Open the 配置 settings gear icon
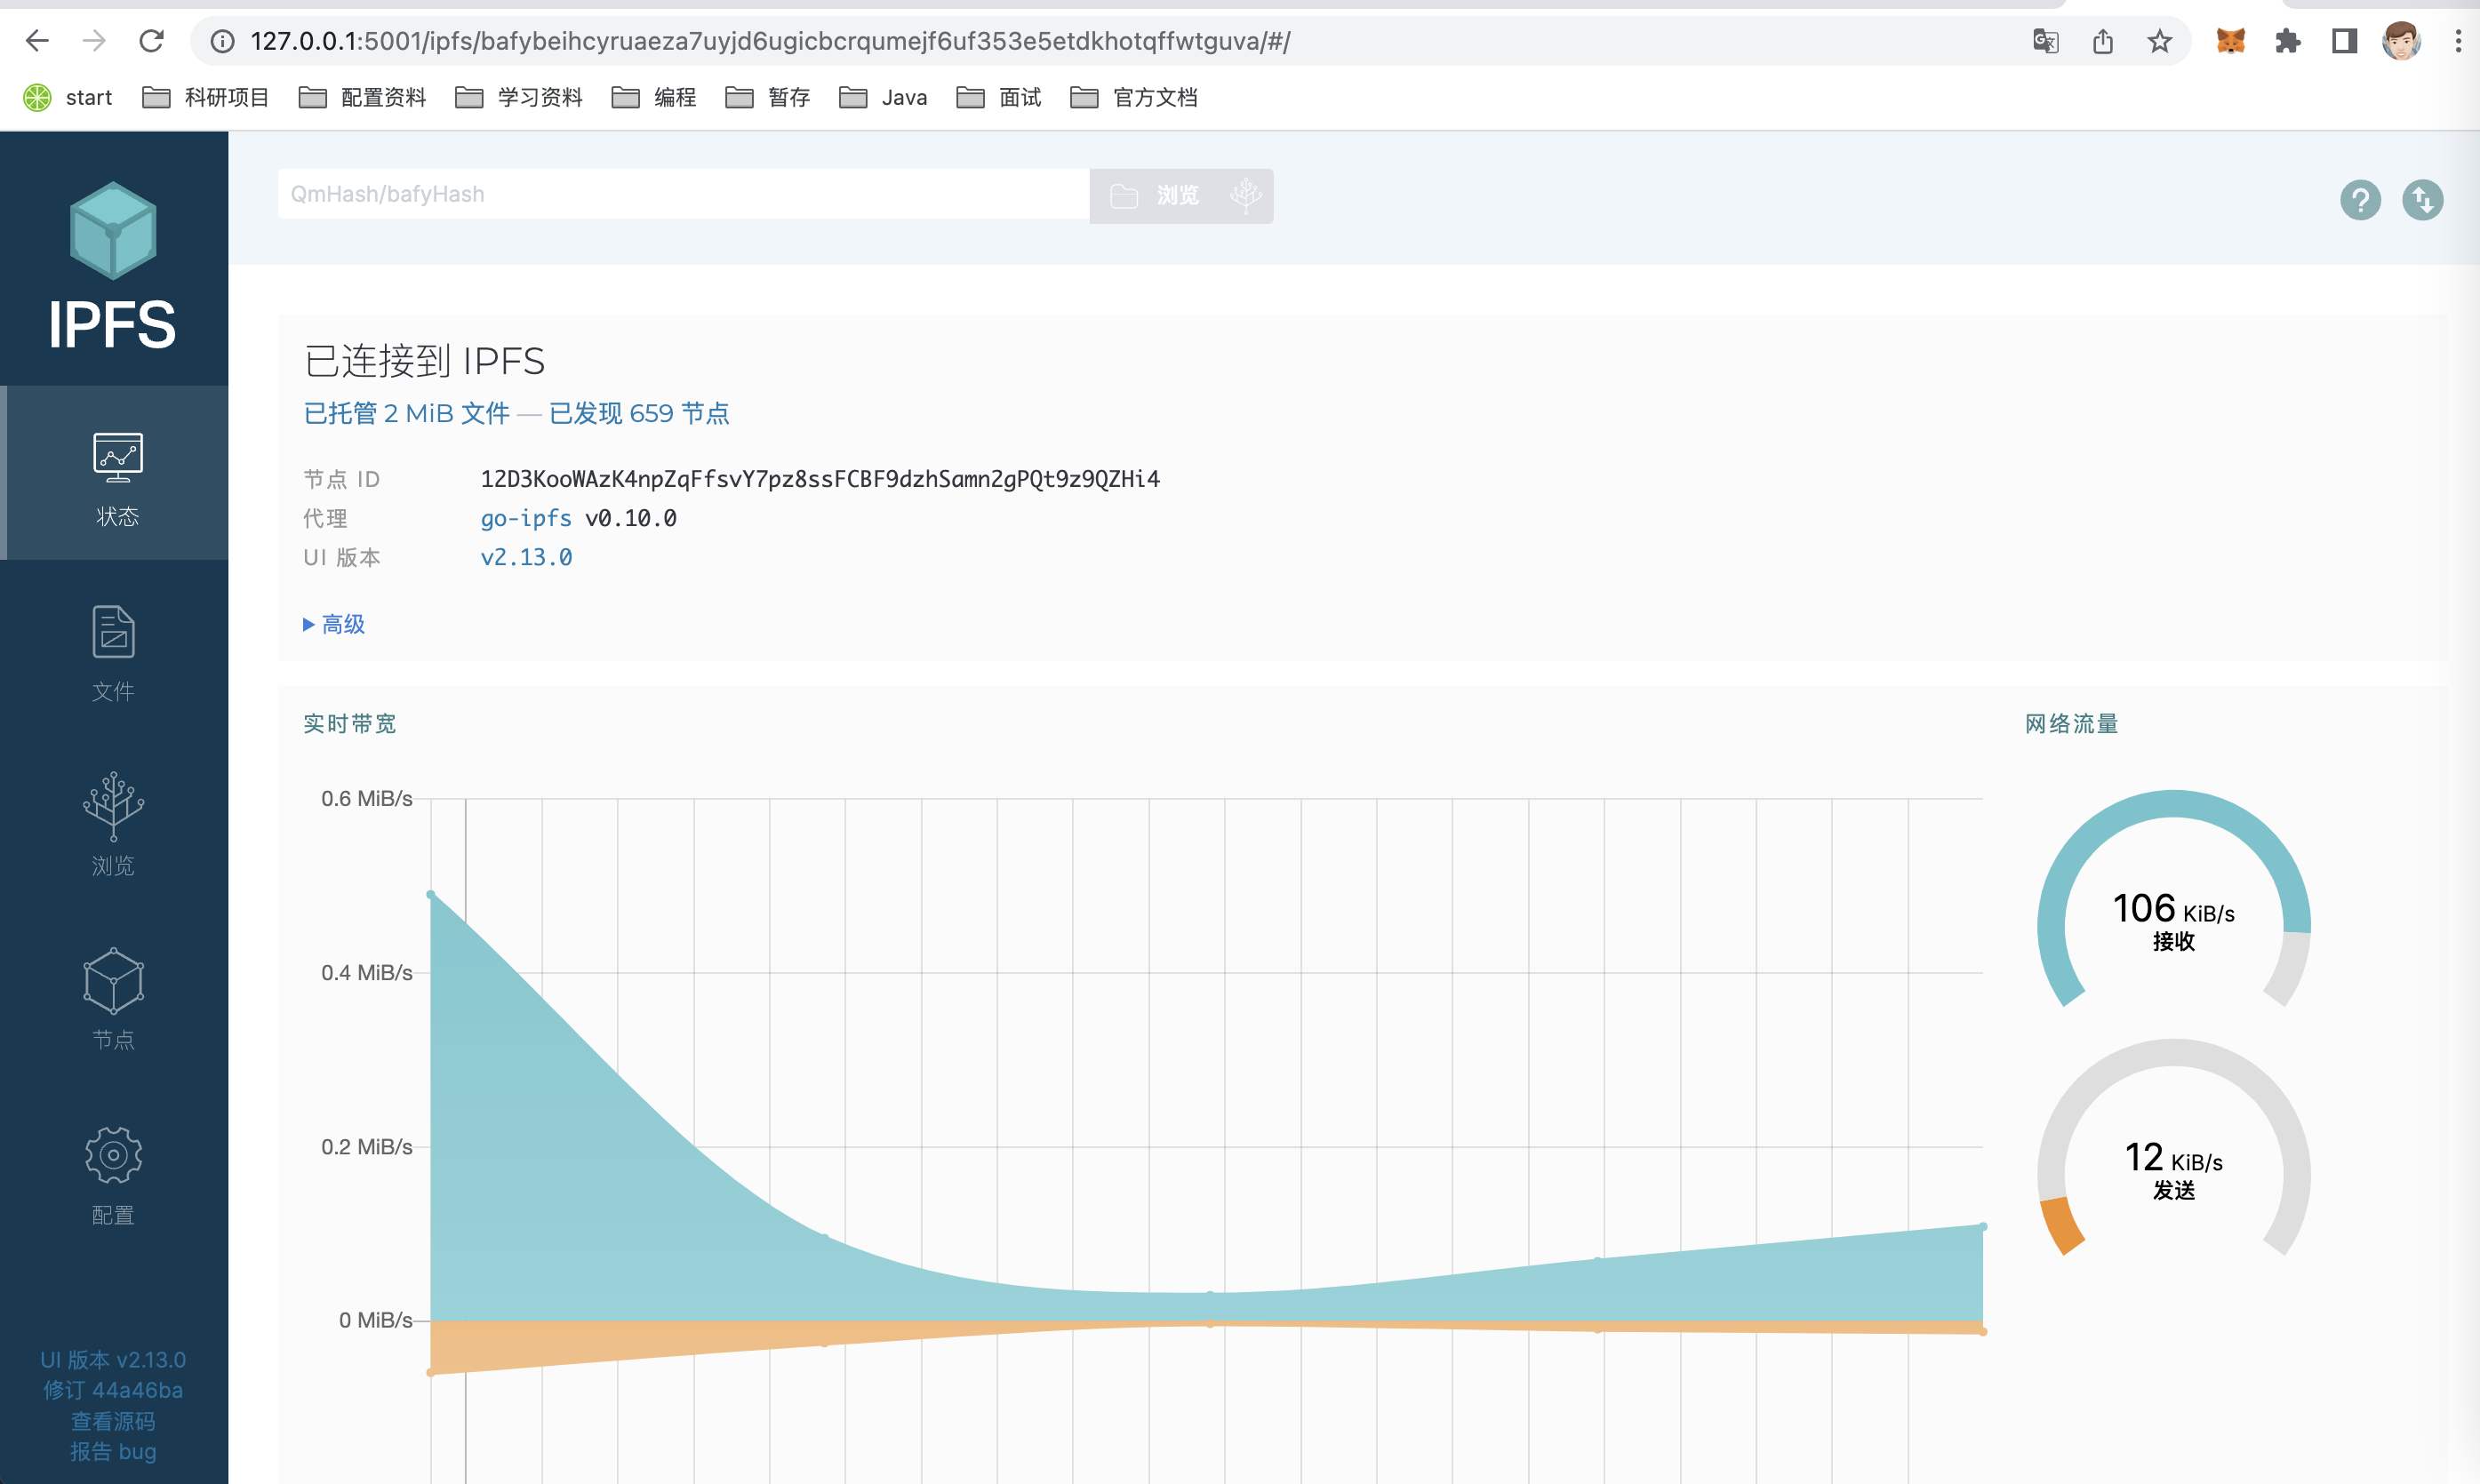This screenshot has width=2480, height=1484. coord(113,1155)
